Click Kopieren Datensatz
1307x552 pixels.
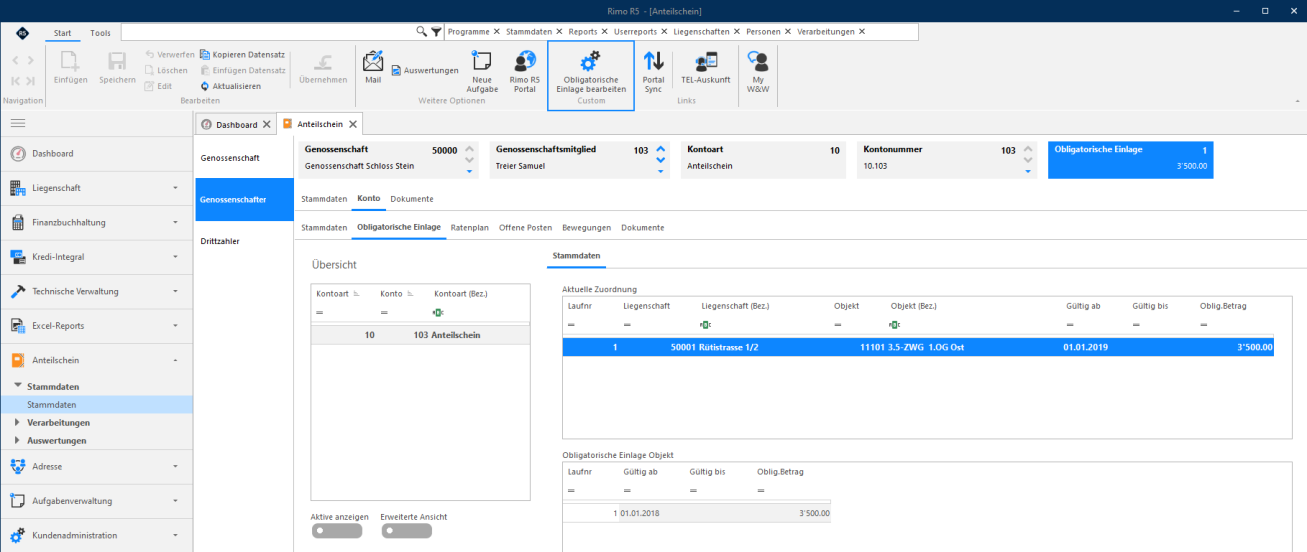tap(243, 54)
